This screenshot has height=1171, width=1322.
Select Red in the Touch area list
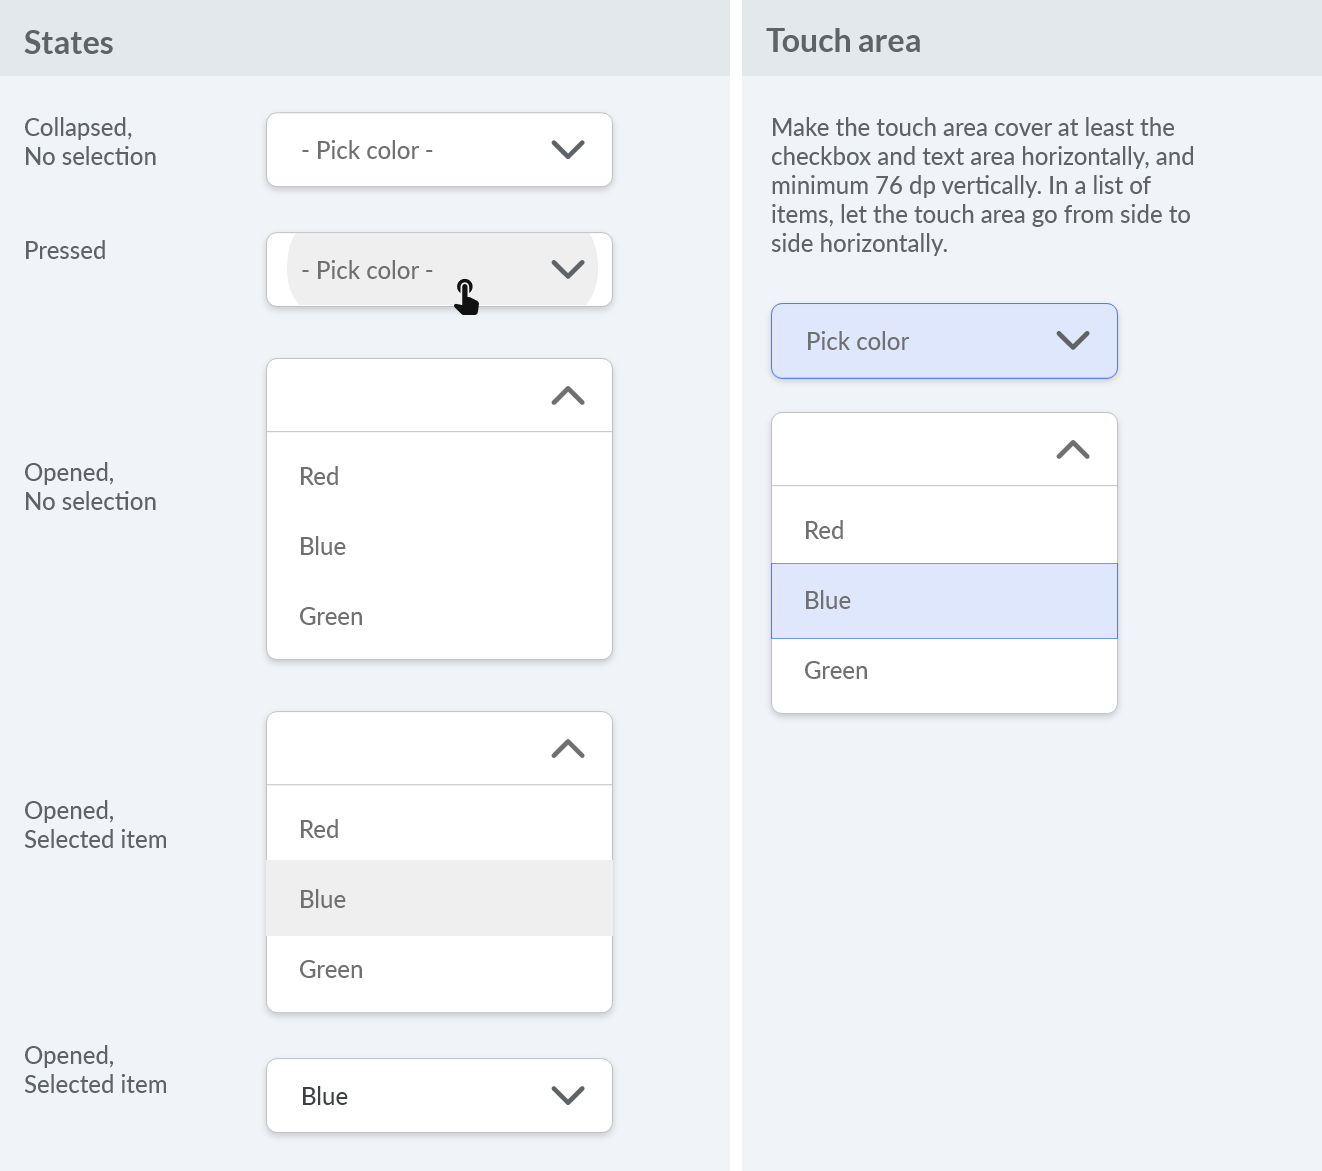coord(944,531)
